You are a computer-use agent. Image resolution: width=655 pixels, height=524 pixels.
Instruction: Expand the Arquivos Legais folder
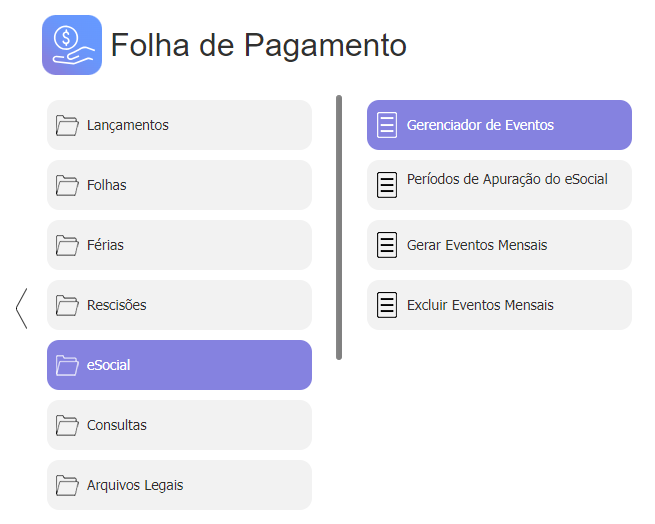[x=179, y=485]
